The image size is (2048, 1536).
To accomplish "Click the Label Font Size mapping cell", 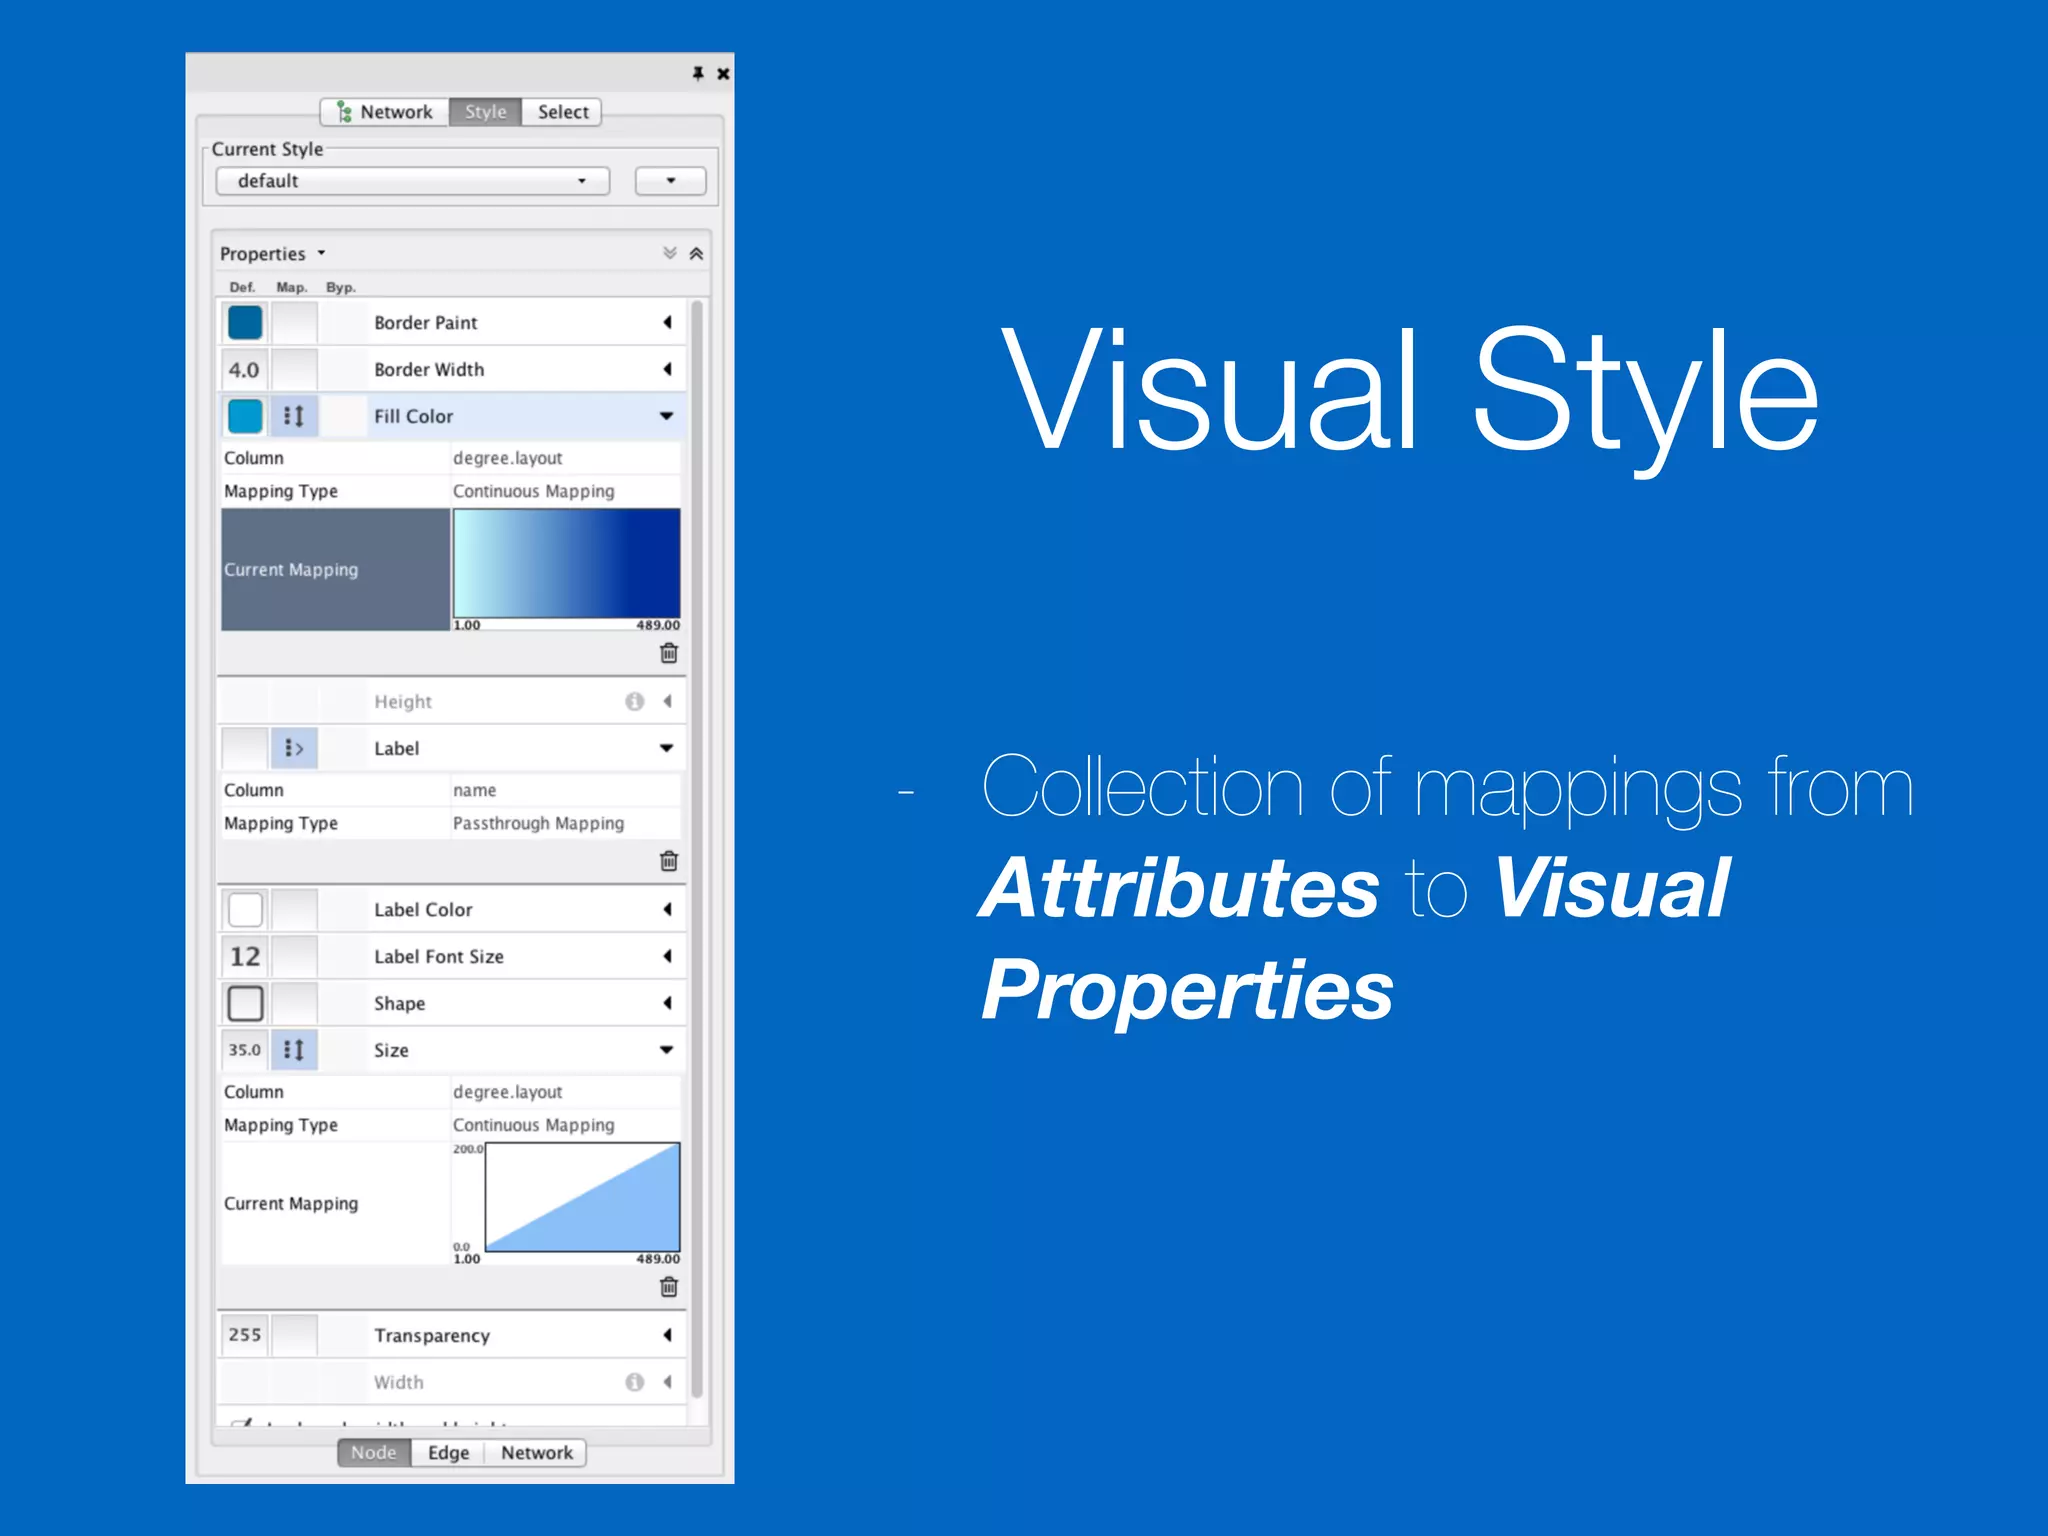I will click(x=295, y=956).
